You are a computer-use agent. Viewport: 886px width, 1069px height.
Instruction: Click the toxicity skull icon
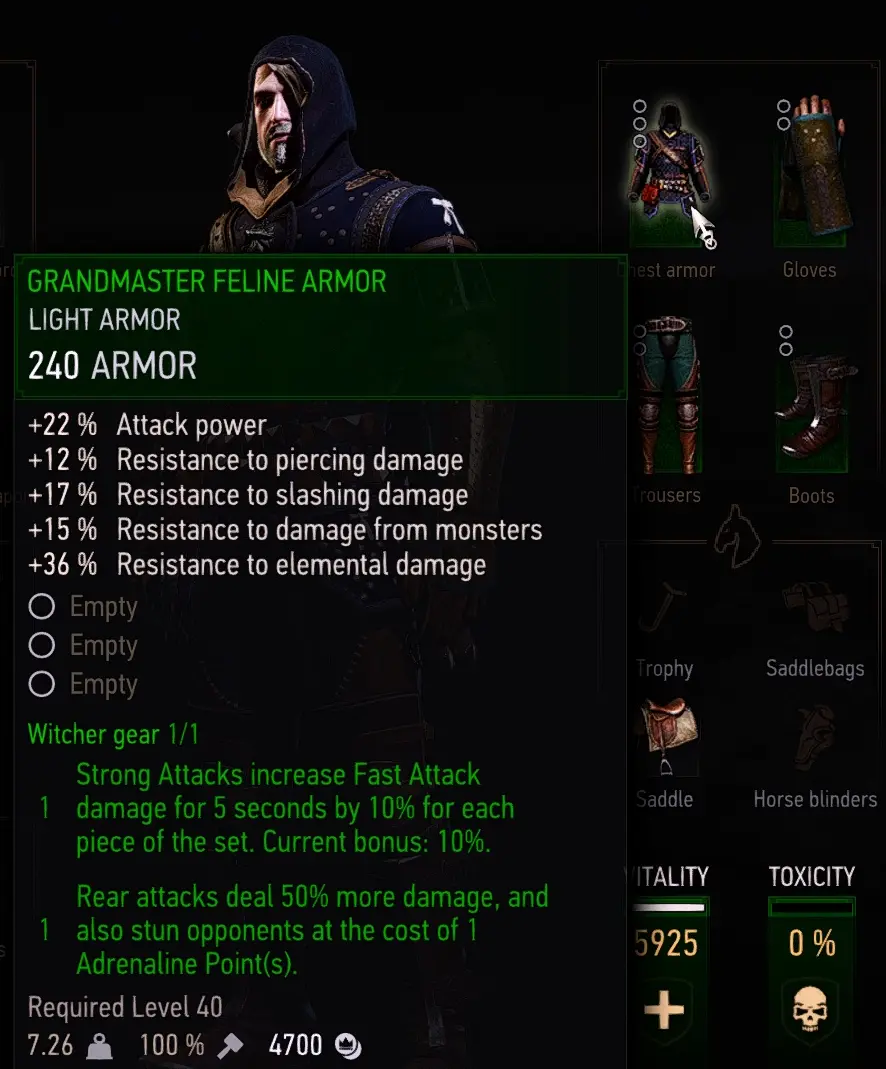click(810, 1009)
